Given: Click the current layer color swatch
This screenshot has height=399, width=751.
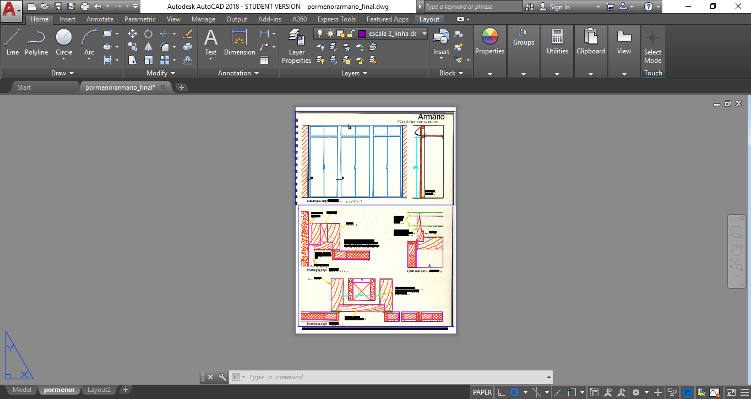Looking at the screenshot, I should tap(362, 34).
